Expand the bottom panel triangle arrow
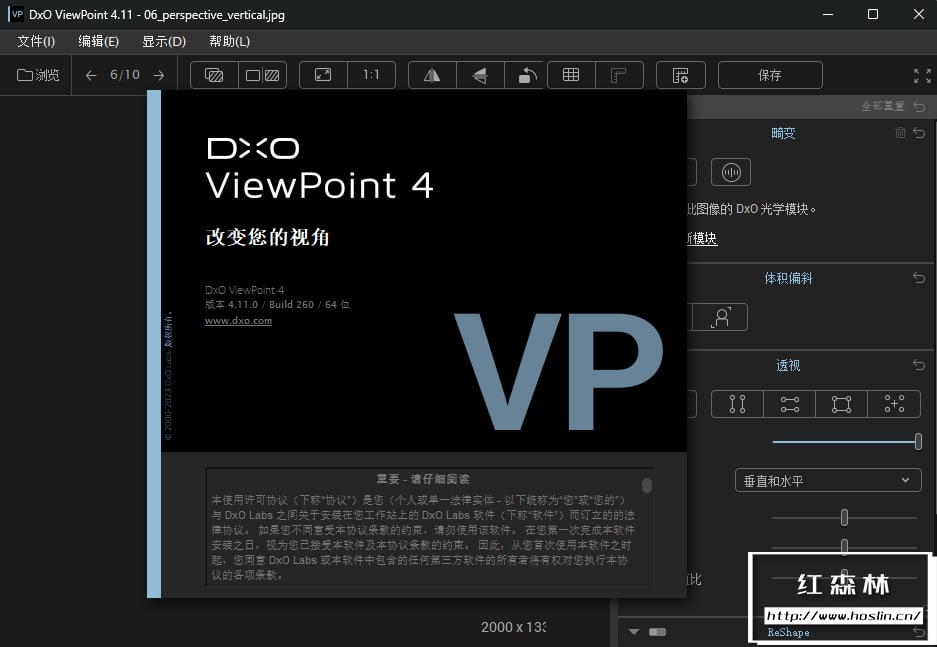 (x=634, y=632)
